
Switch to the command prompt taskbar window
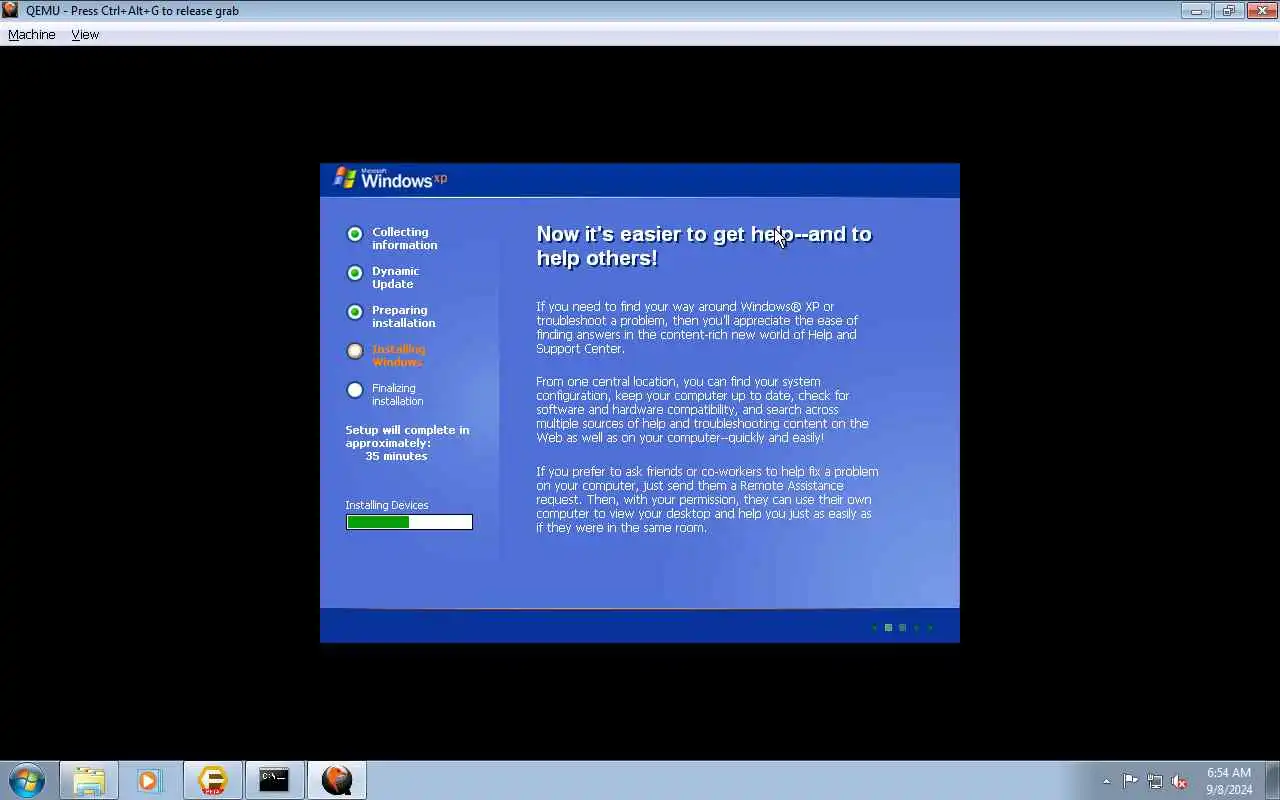(x=274, y=780)
